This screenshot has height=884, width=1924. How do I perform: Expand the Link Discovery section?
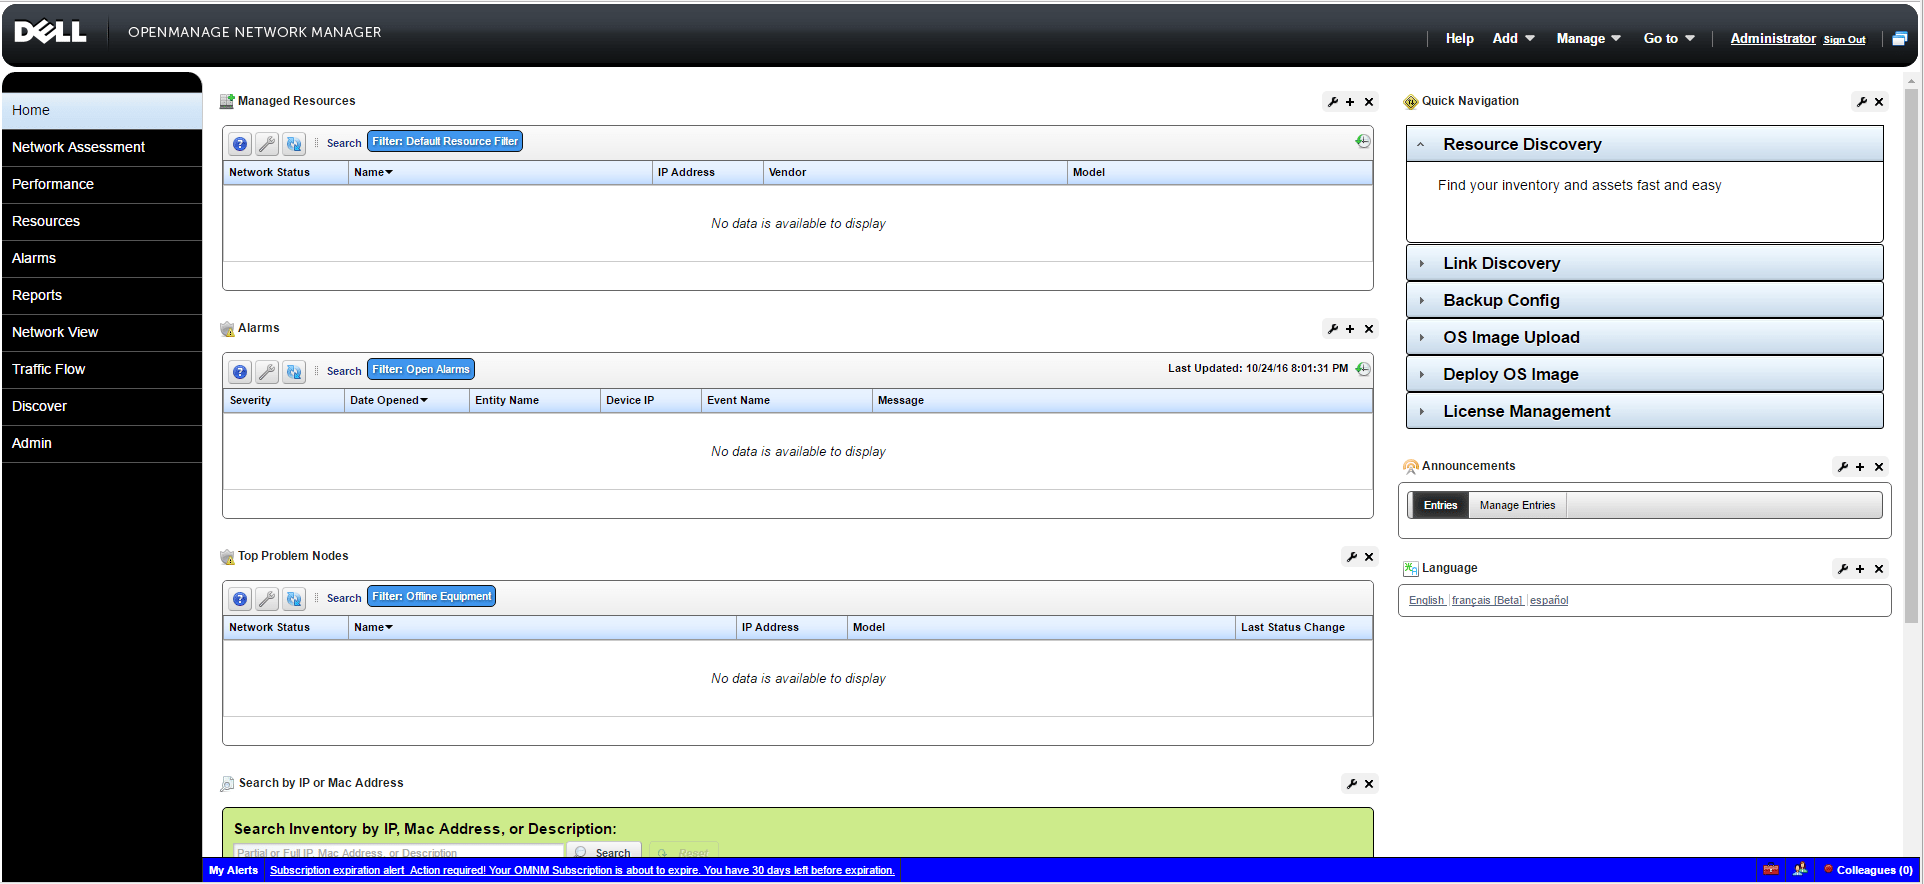coord(1644,263)
